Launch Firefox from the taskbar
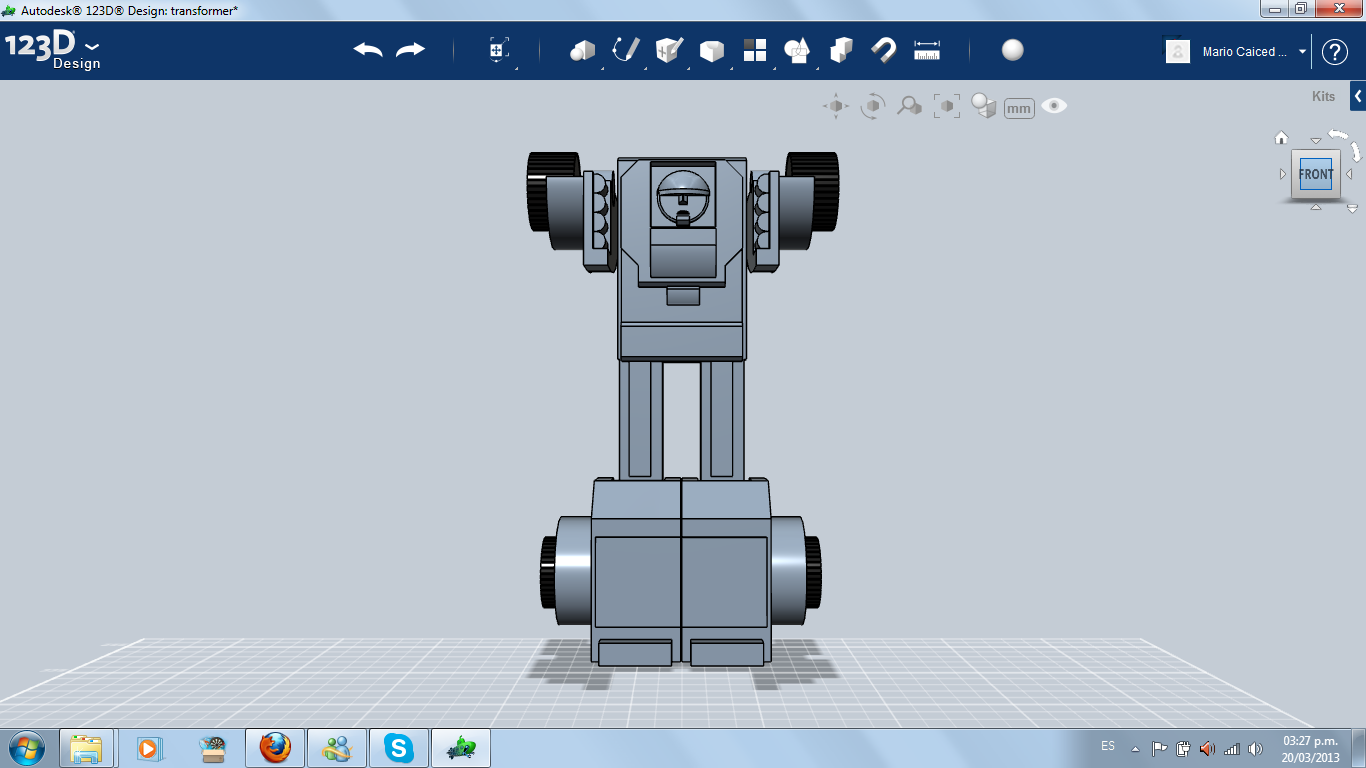This screenshot has height=768, width=1366. click(275, 748)
